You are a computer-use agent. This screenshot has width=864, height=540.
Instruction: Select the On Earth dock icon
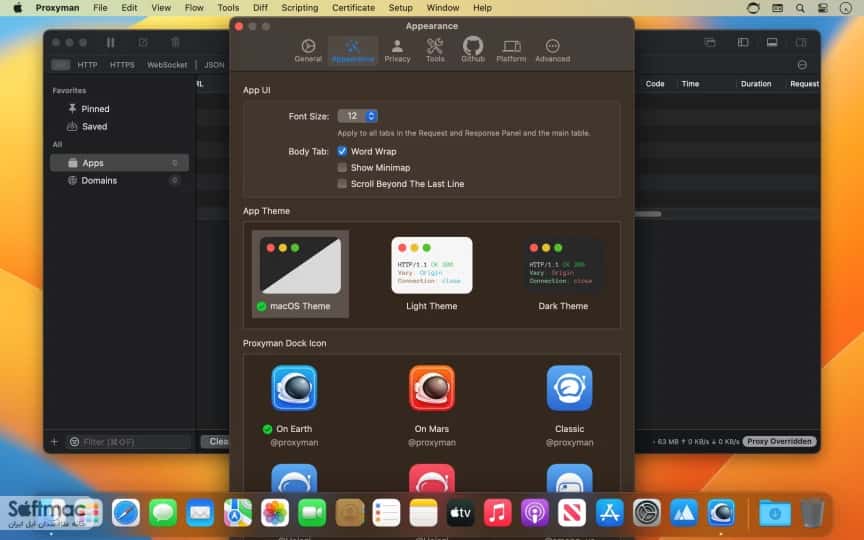coord(294,388)
